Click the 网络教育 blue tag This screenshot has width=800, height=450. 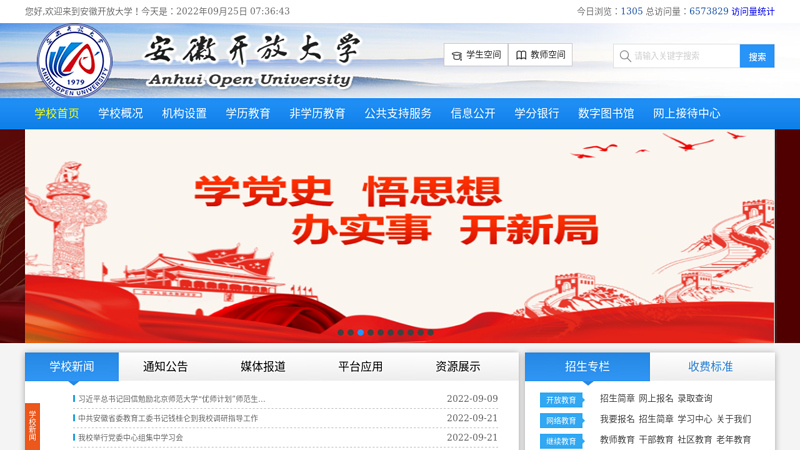561,420
